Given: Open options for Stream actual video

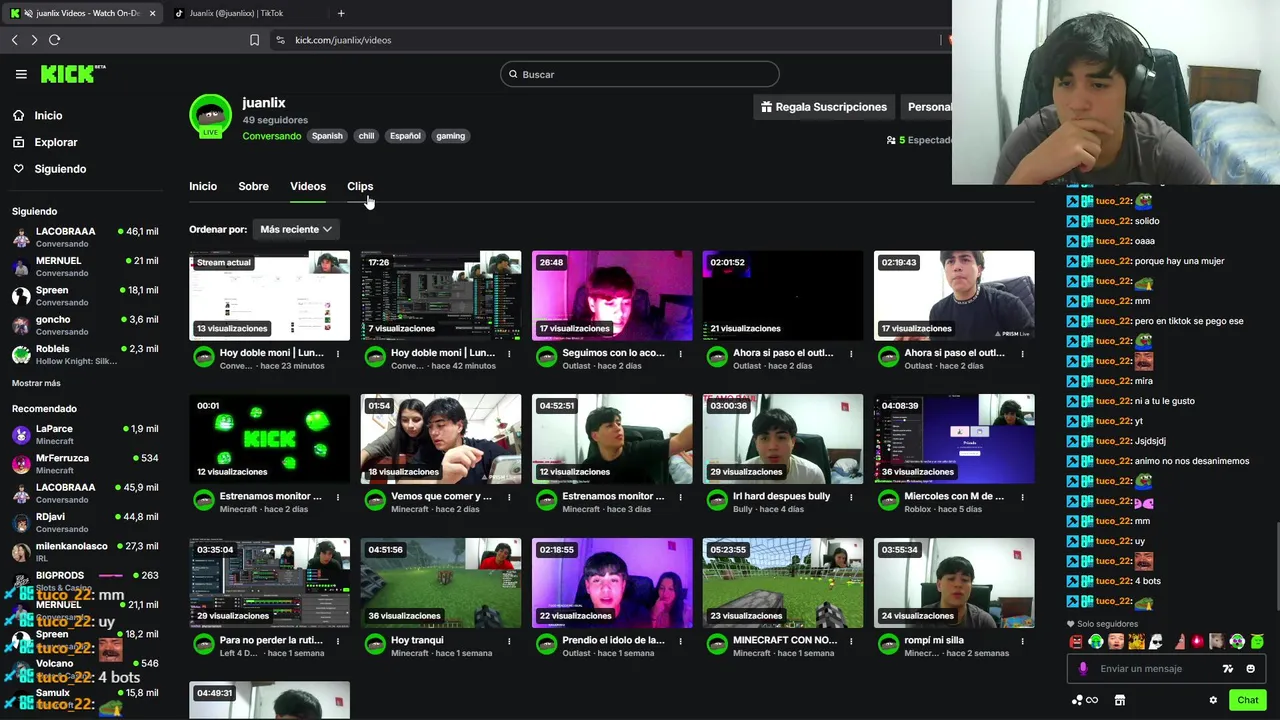Looking at the screenshot, I should click(338, 353).
